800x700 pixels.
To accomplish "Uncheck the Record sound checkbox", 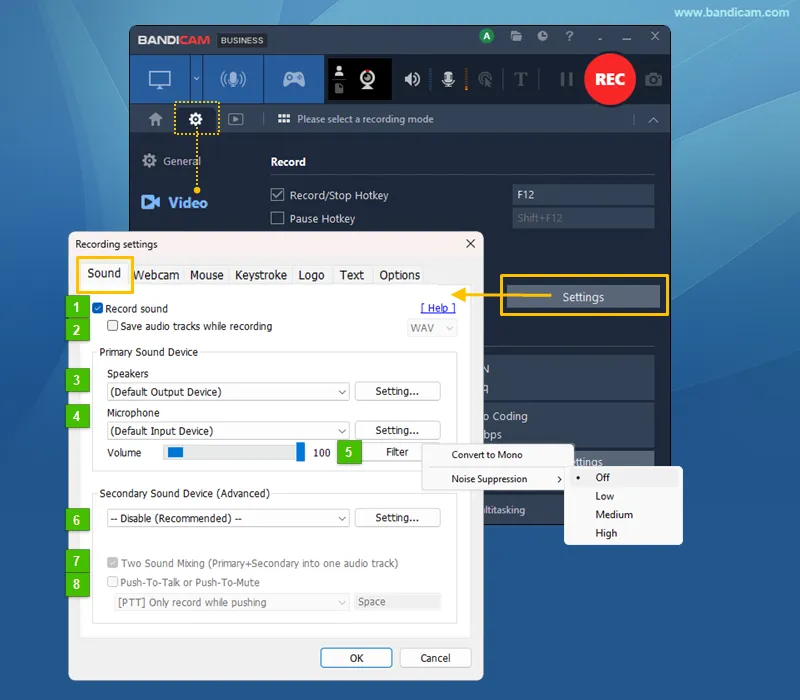I will [98, 308].
